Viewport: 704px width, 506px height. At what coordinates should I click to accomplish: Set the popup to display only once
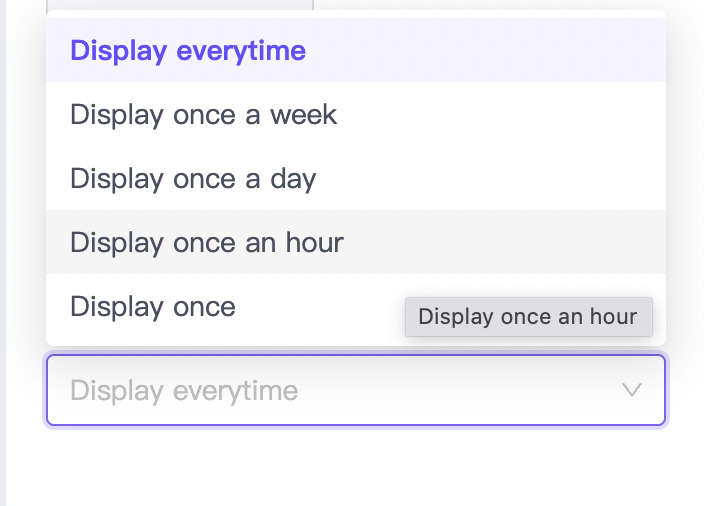pyautogui.click(x=153, y=306)
